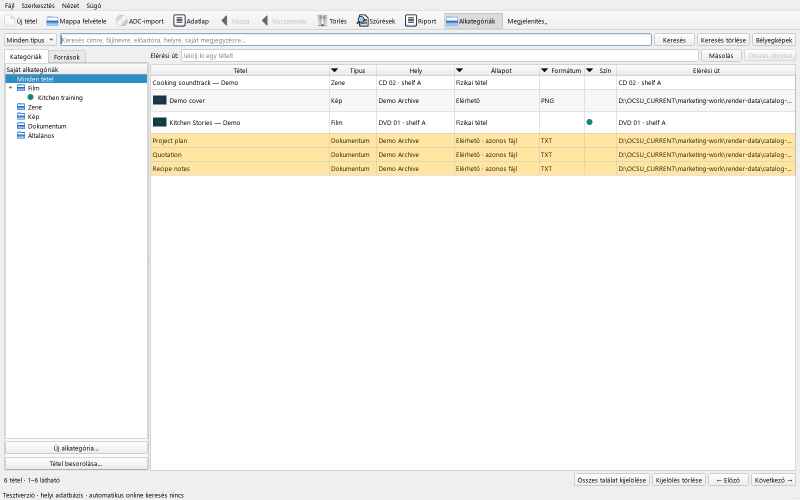Click the Demo cover thumbnail image
The image size is (800, 500).
pyautogui.click(x=160, y=101)
